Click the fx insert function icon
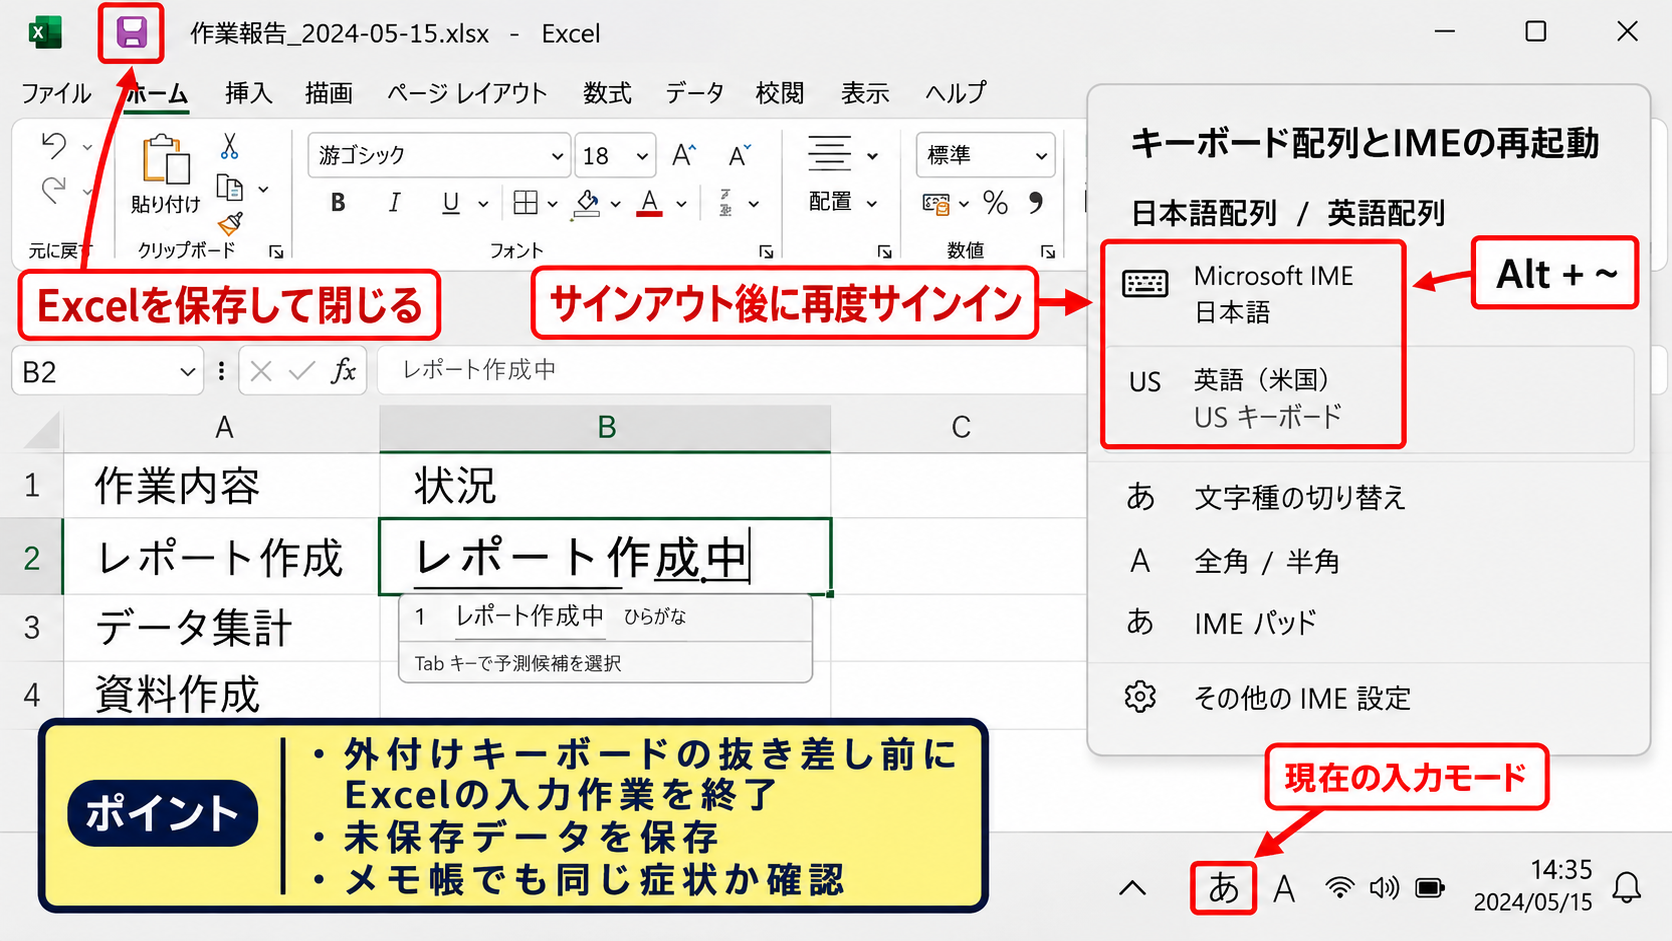Viewport: 1672px width, 941px height. (344, 371)
